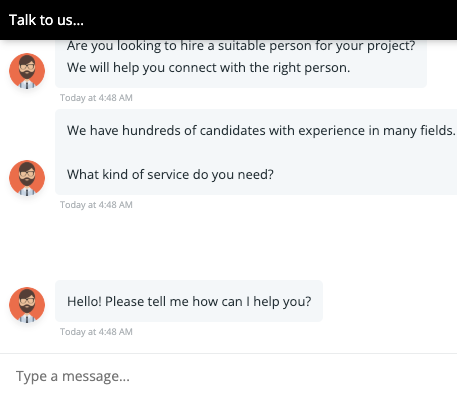Click the 'Hello! Please tell me' message bubble
457x397 pixels.
click(189, 301)
